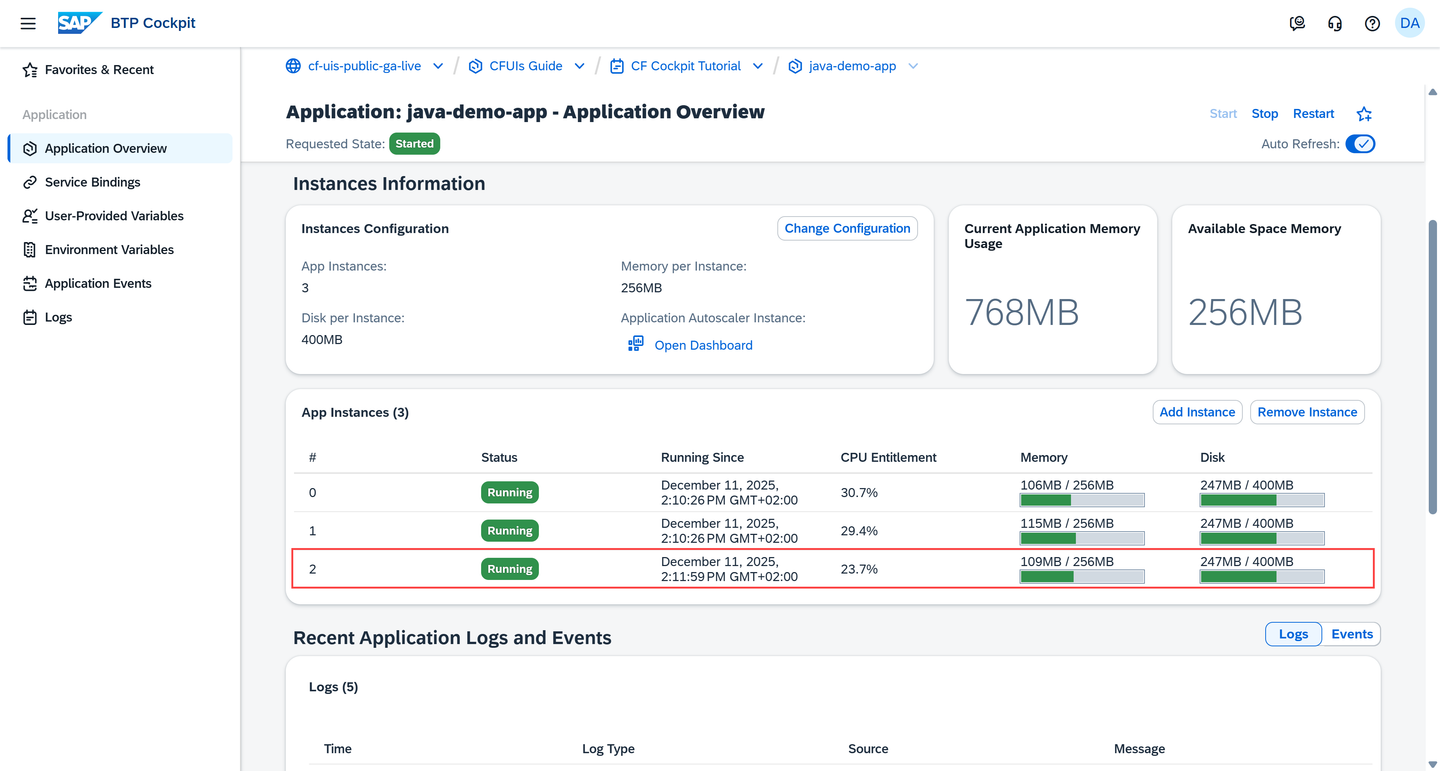Viewport: 1440px width, 771px height.
Task: Click the Logs clipboard icon
Action: tap(30, 317)
